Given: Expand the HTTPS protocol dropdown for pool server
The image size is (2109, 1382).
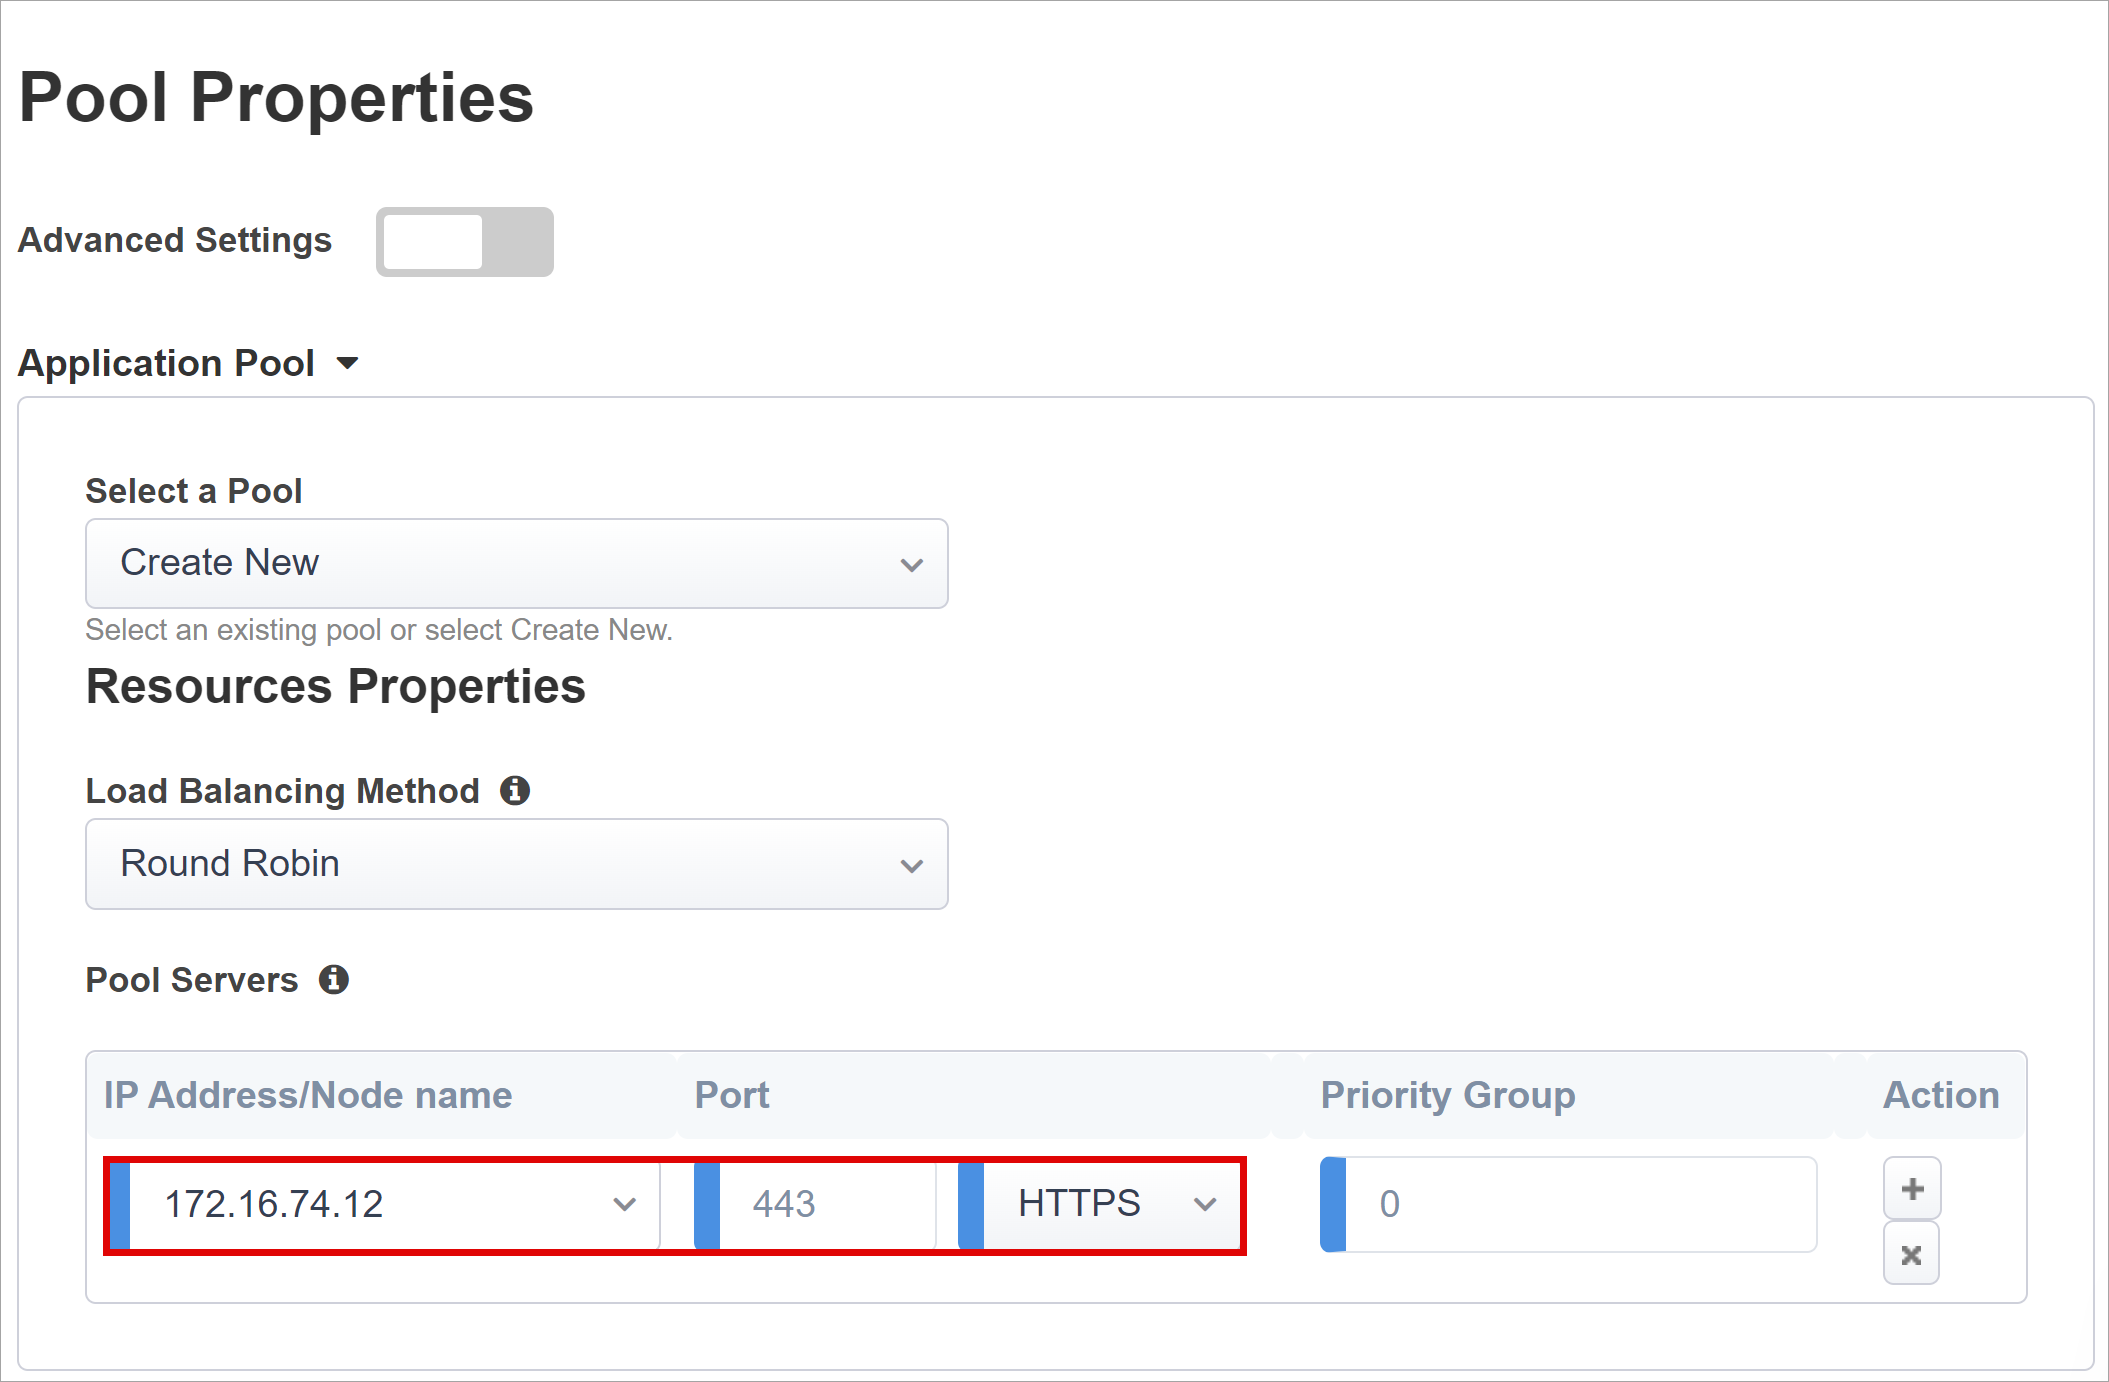Looking at the screenshot, I should point(1204,1205).
